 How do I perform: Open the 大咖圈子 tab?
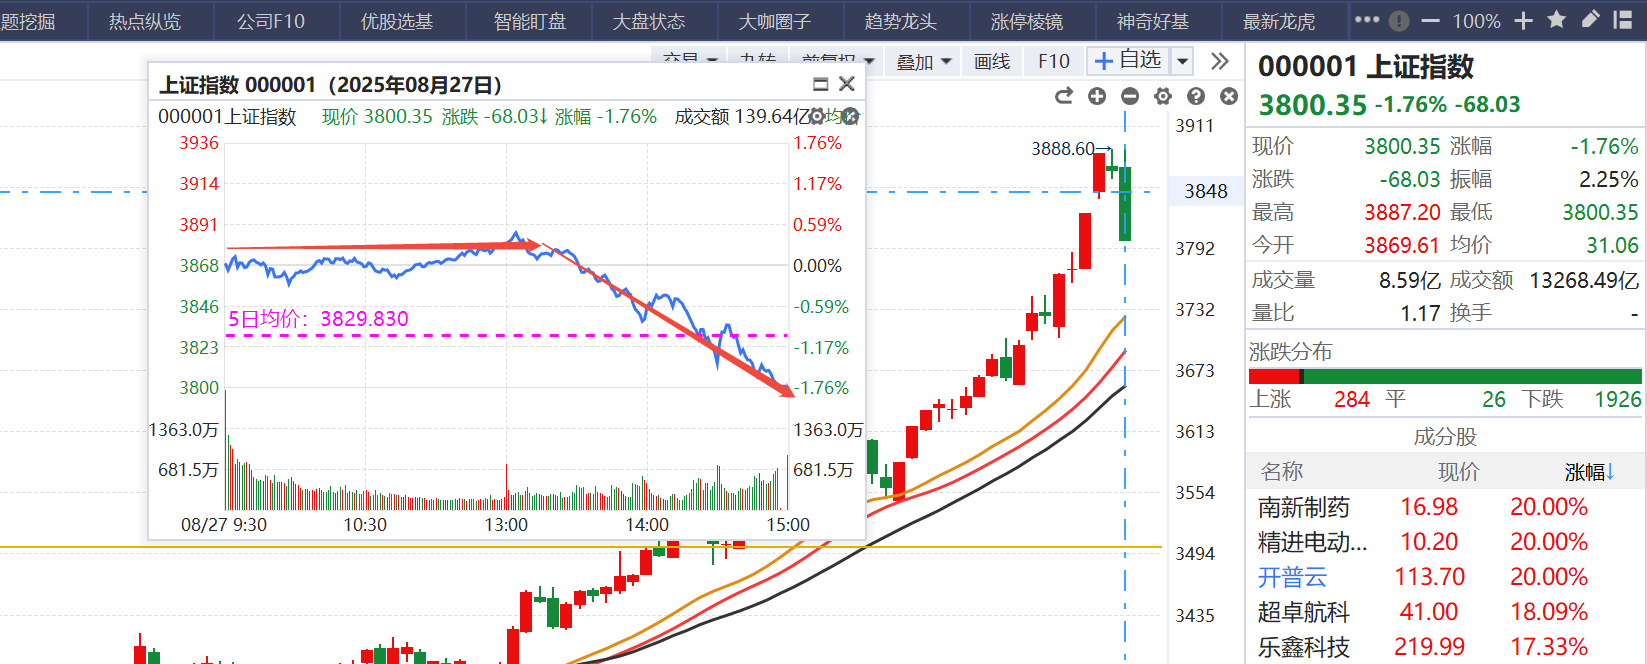point(775,21)
